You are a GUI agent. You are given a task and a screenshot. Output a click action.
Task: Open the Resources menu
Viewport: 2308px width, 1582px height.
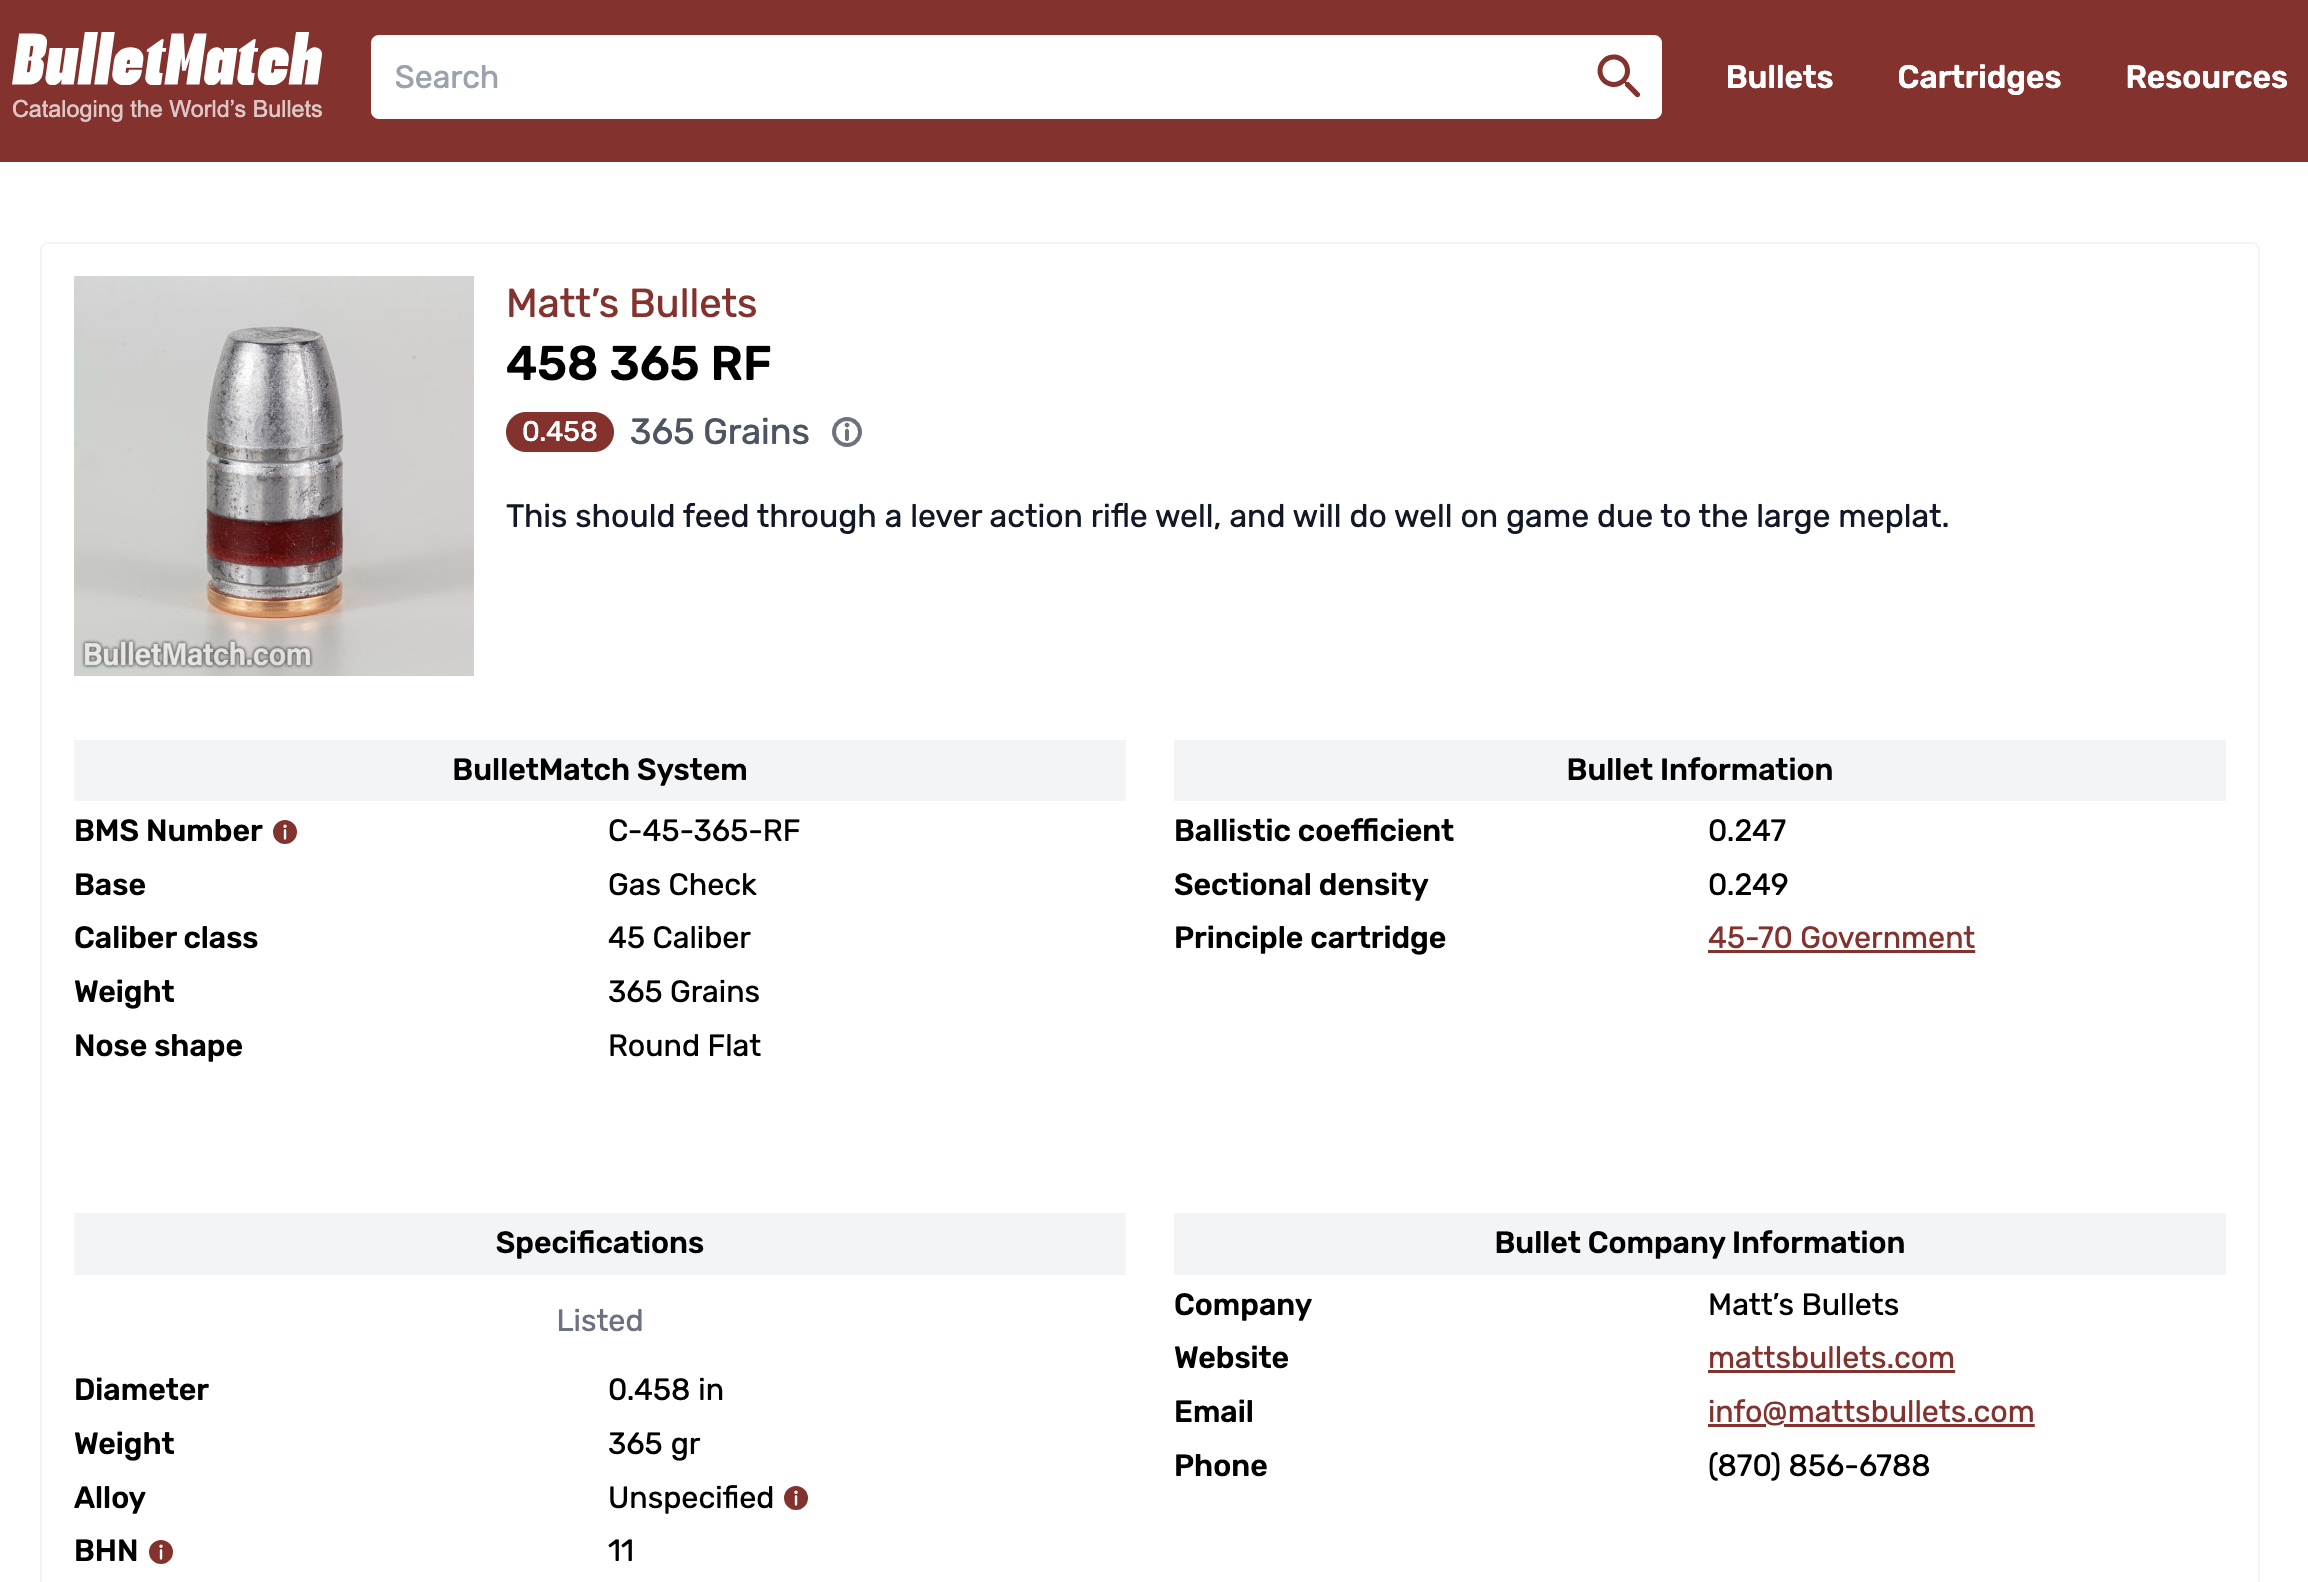coord(2205,77)
